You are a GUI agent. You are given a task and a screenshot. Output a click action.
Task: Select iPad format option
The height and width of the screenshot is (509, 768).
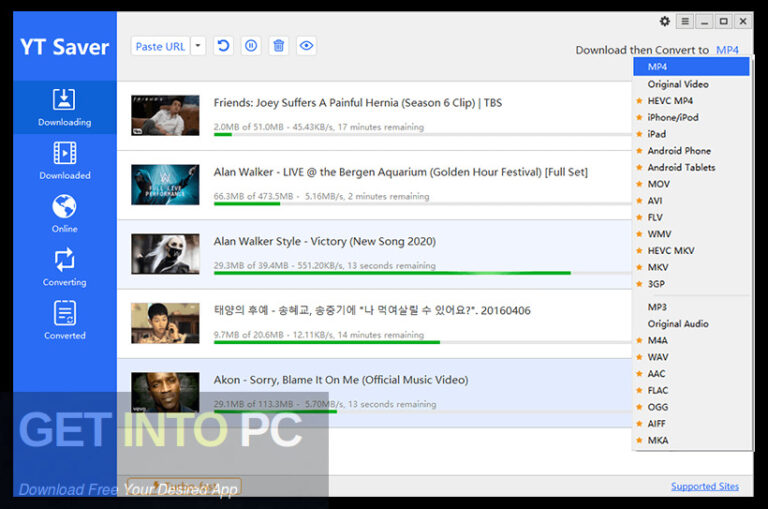click(691, 134)
